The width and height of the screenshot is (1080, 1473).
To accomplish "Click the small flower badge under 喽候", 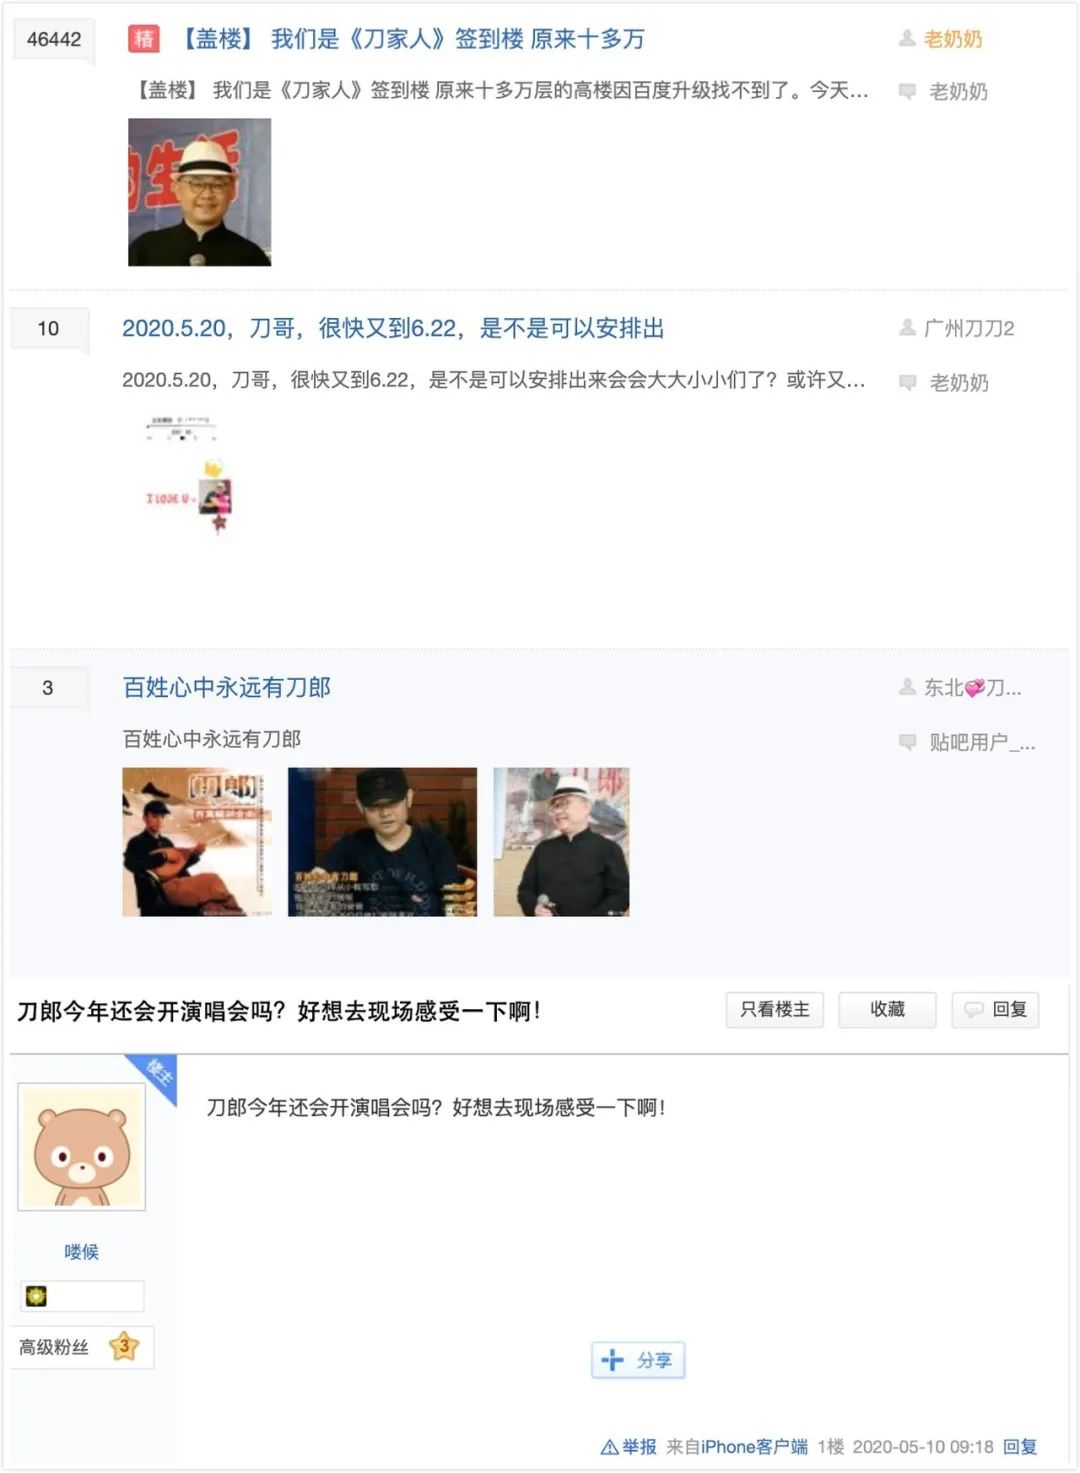I will tap(36, 1296).
